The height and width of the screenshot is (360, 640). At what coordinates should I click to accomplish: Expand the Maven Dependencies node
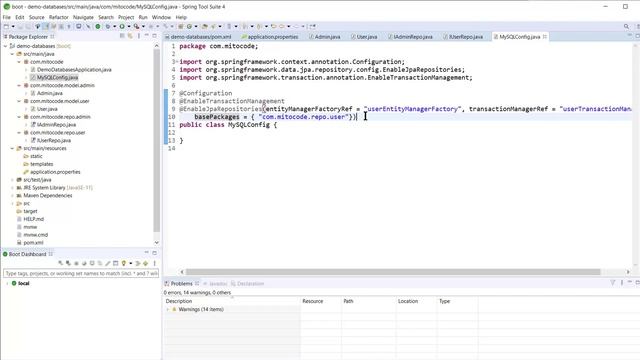click(12, 196)
